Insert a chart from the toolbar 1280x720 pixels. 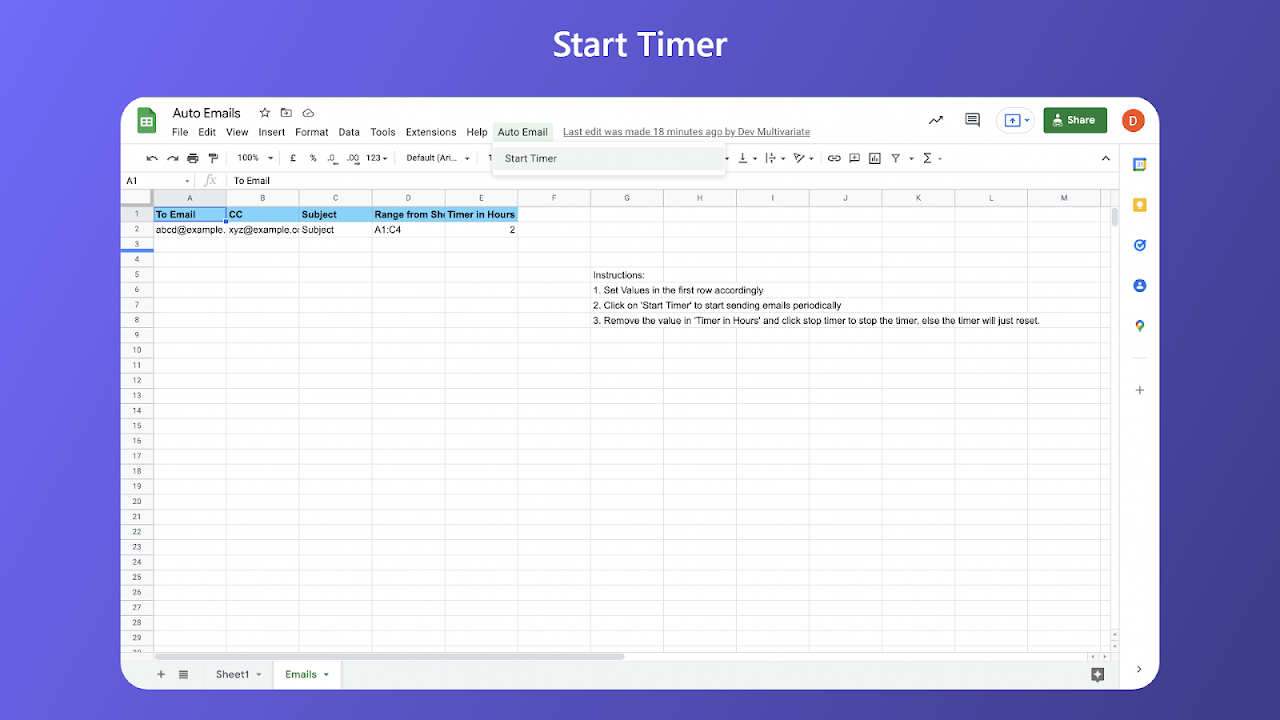click(874, 158)
